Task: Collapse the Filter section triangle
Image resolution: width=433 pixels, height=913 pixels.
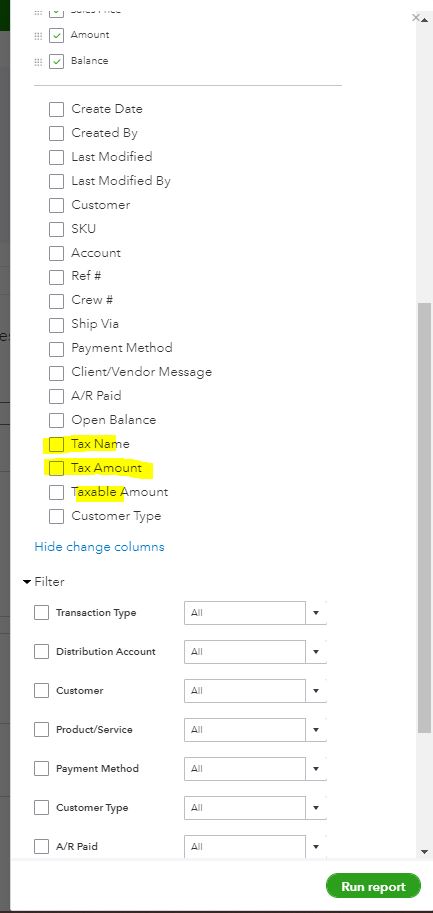Action: [27, 582]
